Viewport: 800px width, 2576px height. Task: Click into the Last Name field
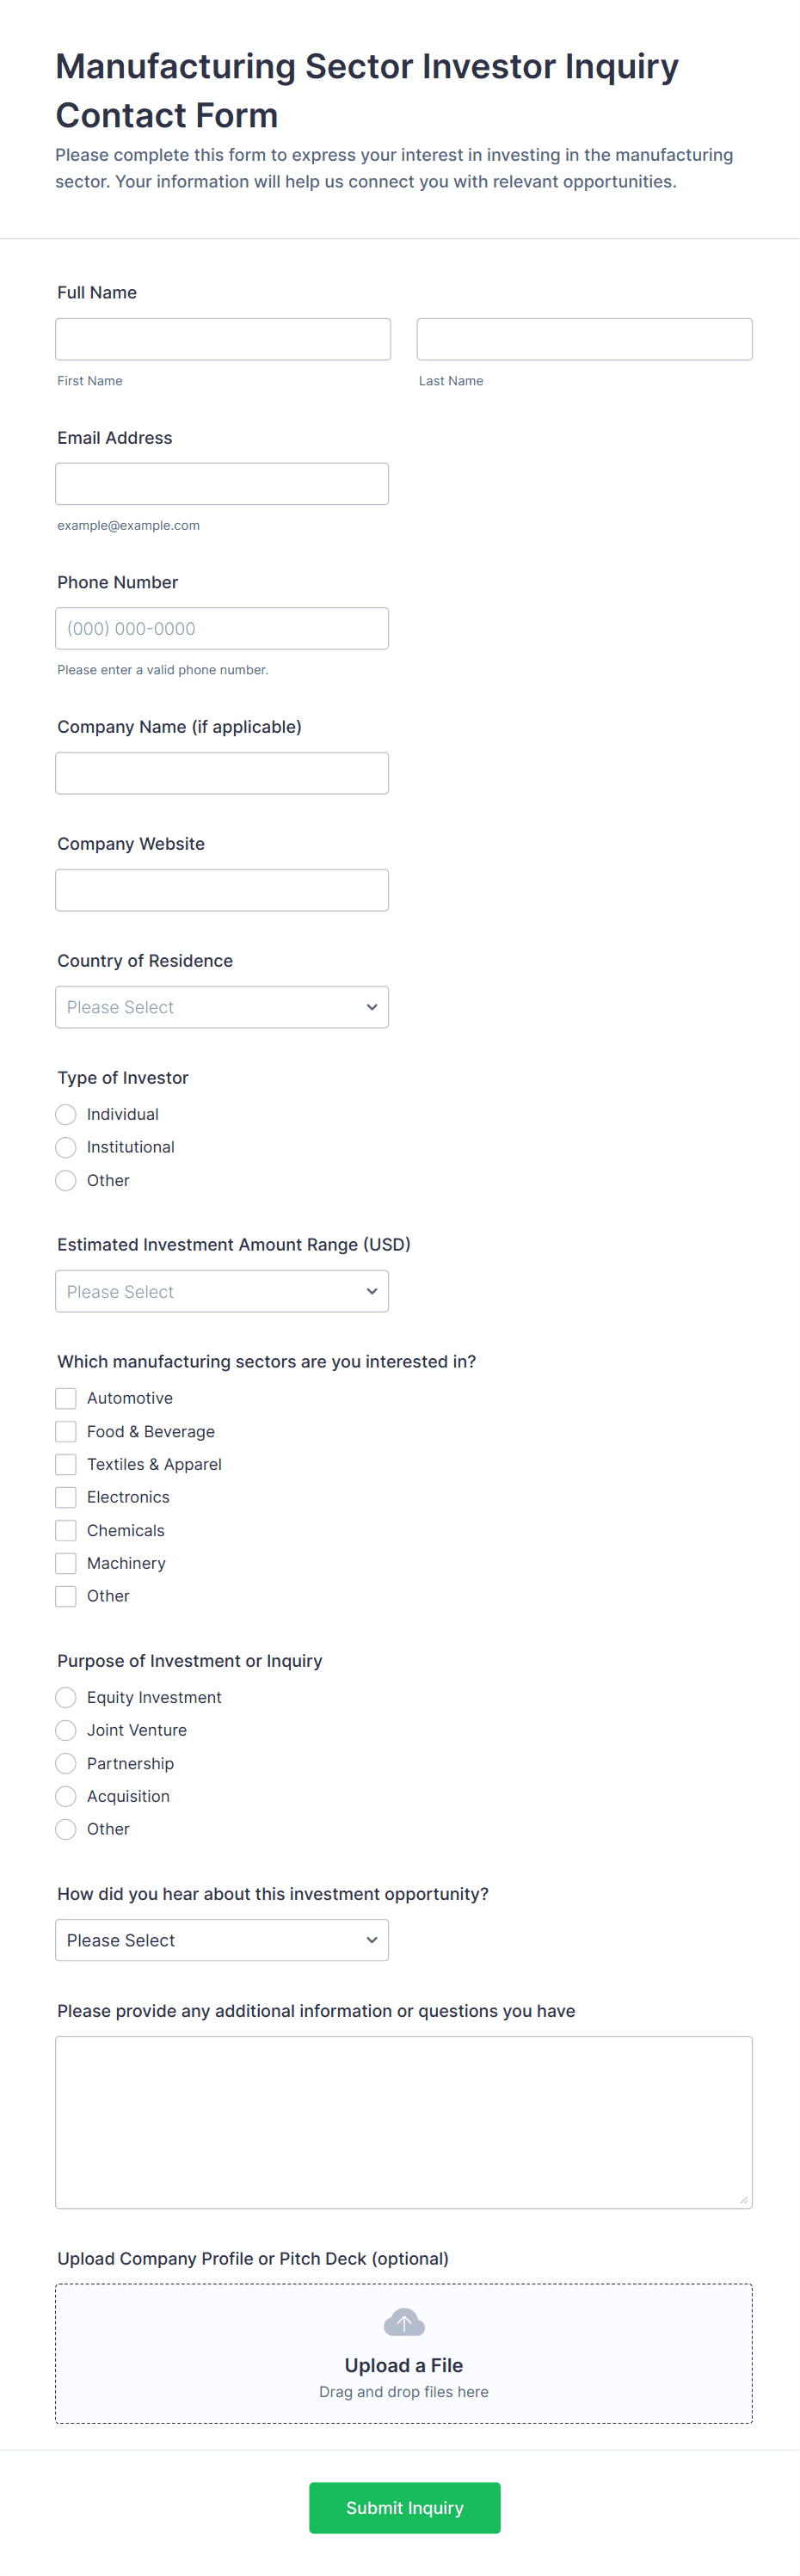(584, 339)
